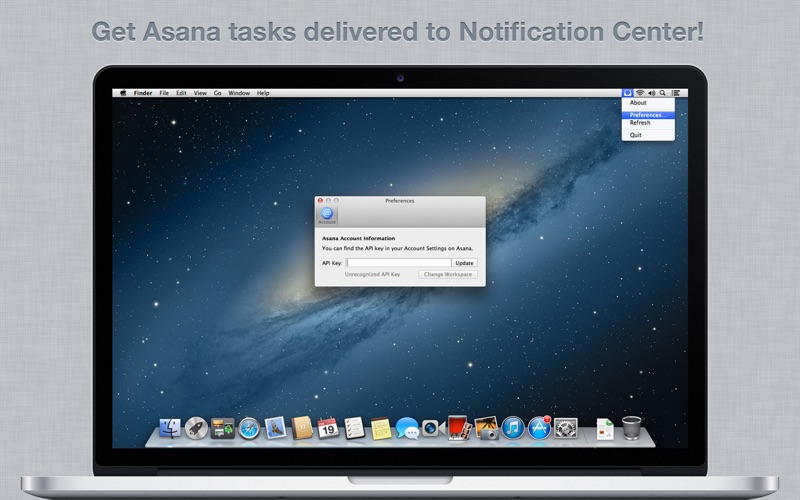800x500 pixels.
Task: Select Preferences… in the dropdown menu
Action: tap(648, 115)
